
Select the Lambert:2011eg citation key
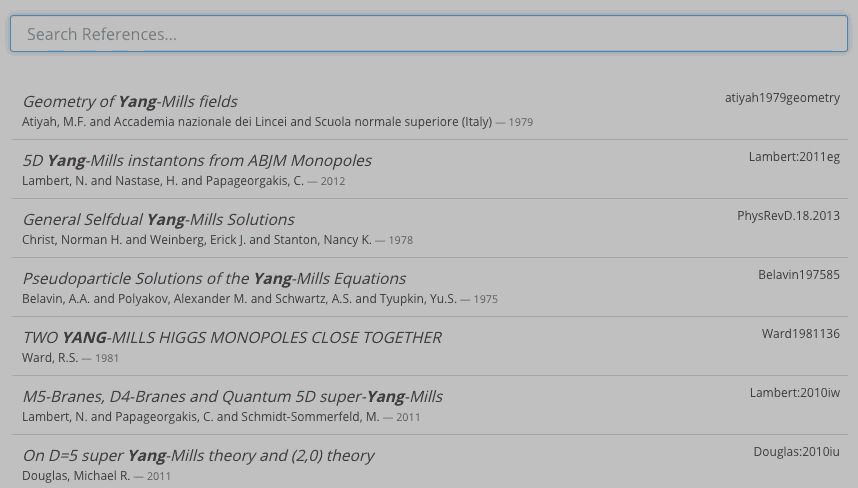coord(794,157)
